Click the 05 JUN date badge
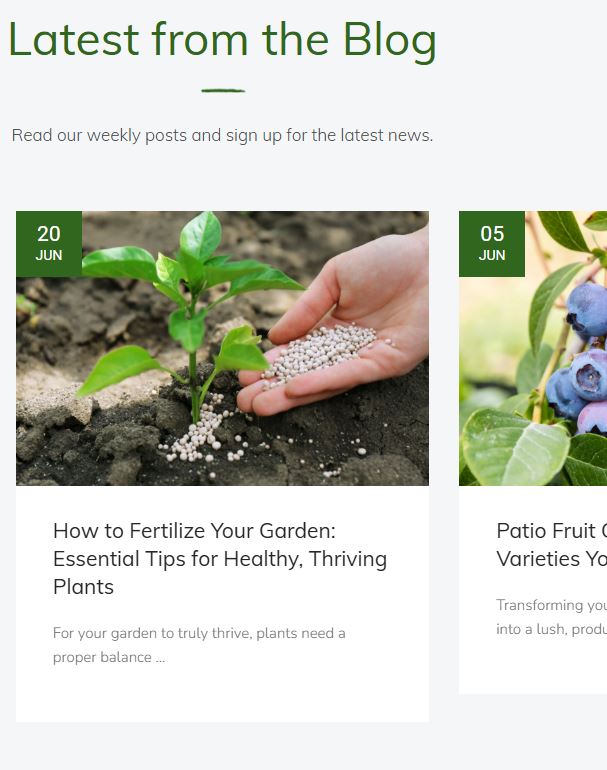The width and height of the screenshot is (607, 770). click(492, 243)
